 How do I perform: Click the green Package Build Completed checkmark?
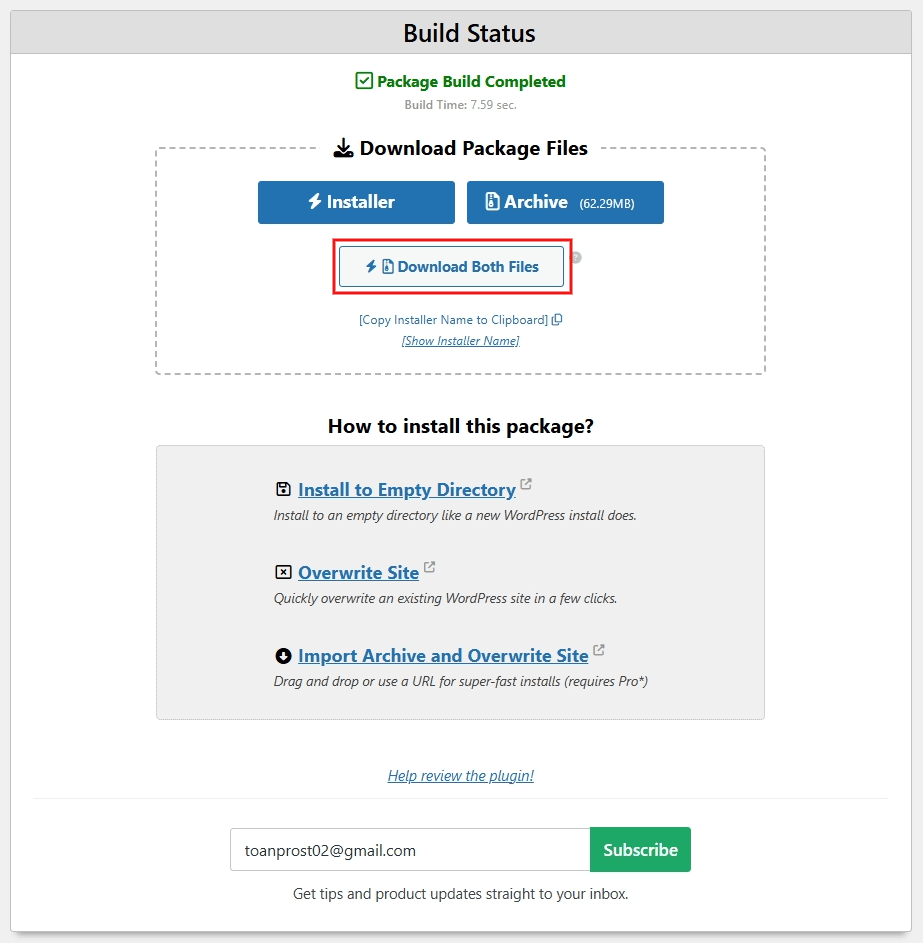tap(364, 81)
